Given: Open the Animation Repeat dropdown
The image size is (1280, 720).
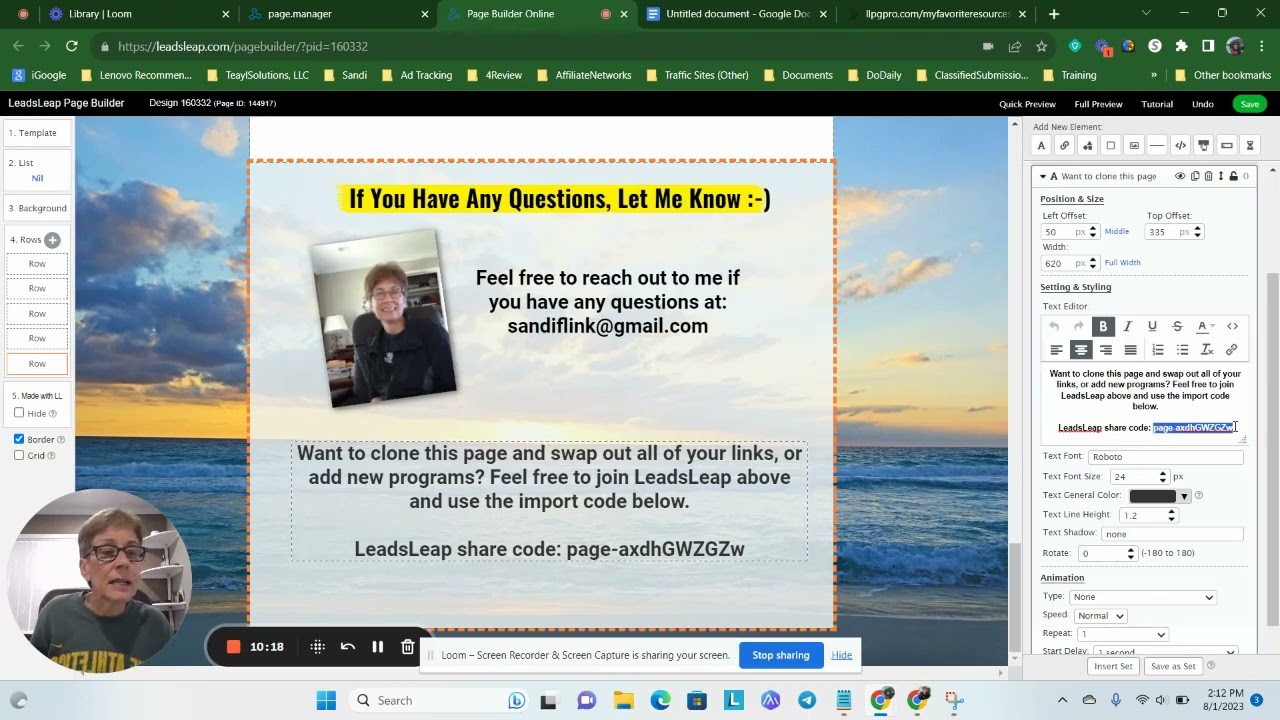Looking at the screenshot, I should [1122, 634].
